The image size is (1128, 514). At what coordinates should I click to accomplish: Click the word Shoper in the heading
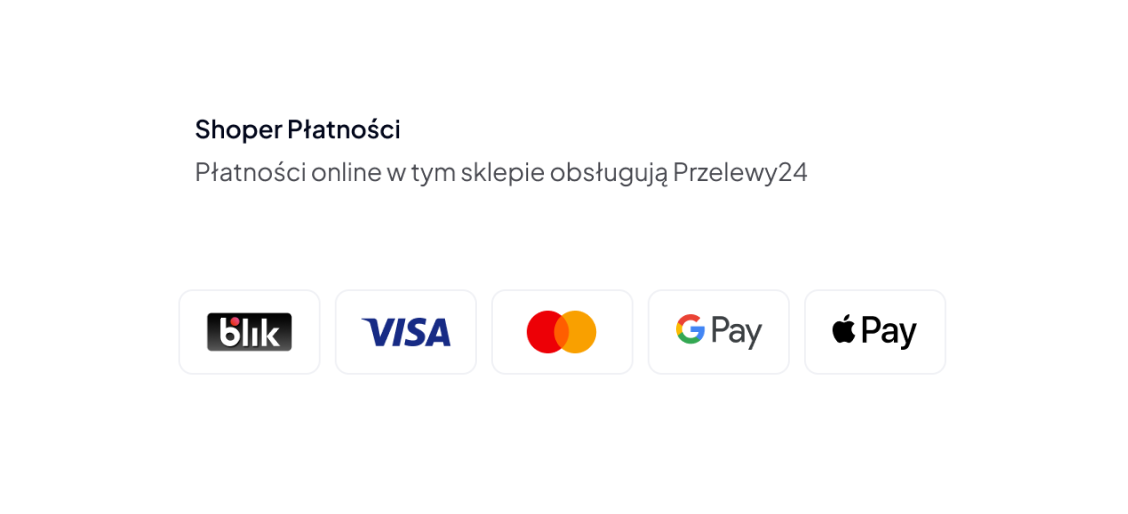[238, 130]
